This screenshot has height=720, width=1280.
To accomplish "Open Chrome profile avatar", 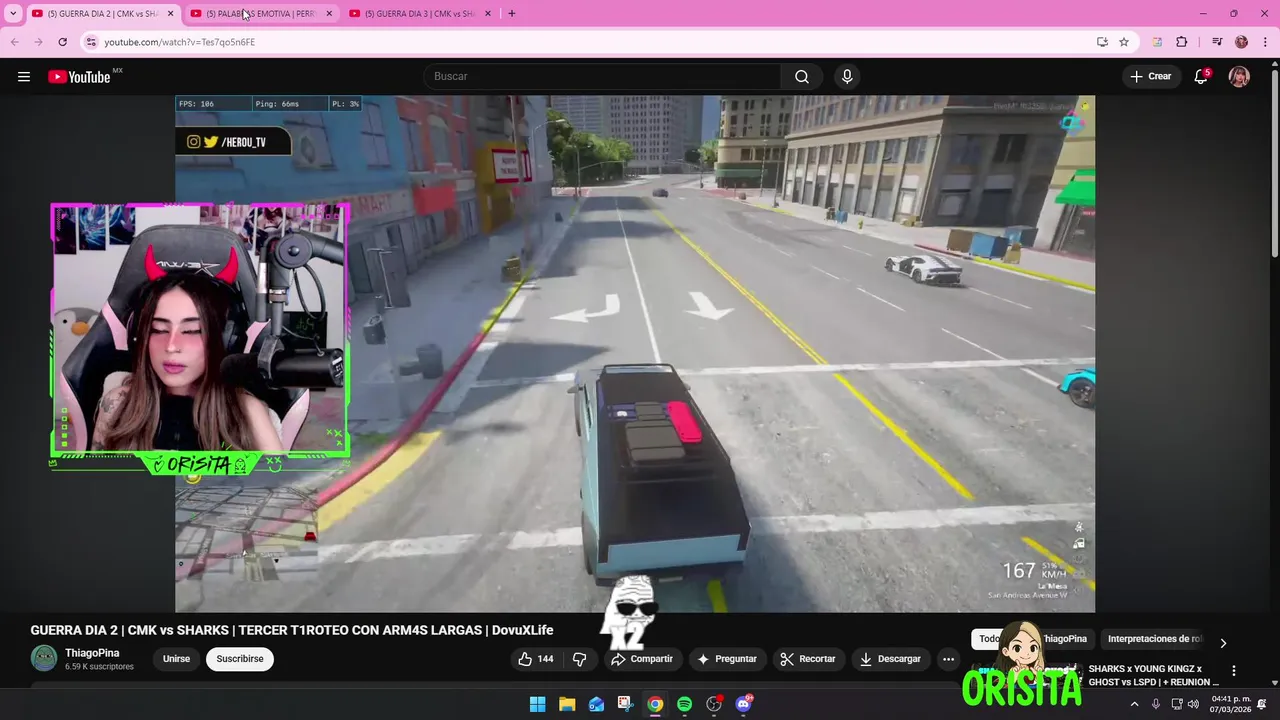I will point(1241,42).
